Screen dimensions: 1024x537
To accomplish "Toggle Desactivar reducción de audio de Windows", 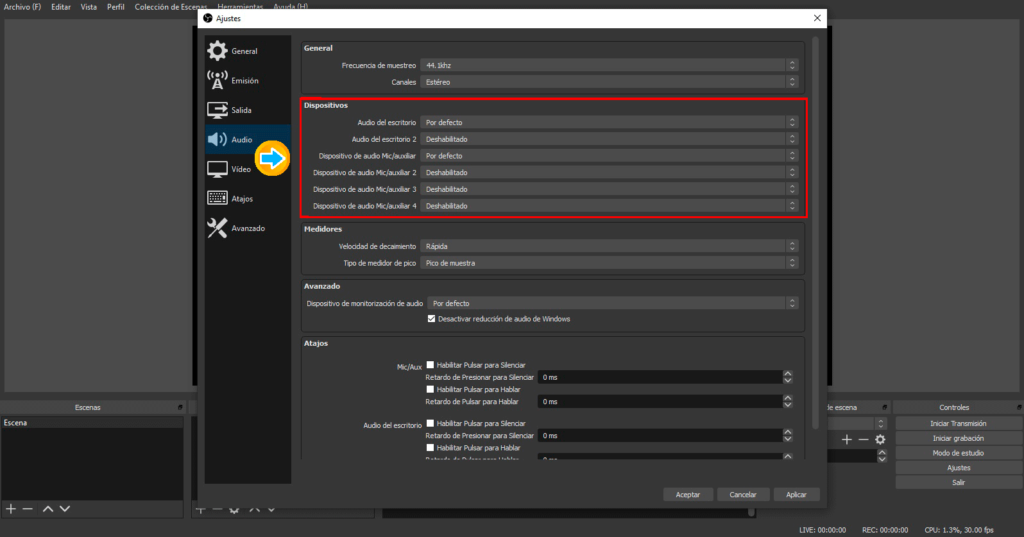I will point(432,319).
